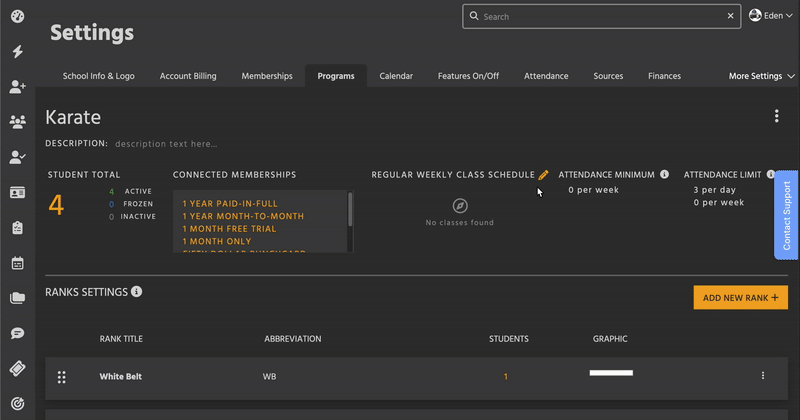800x420 pixels.
Task: Open the add student sidebar icon
Action: click(17, 87)
